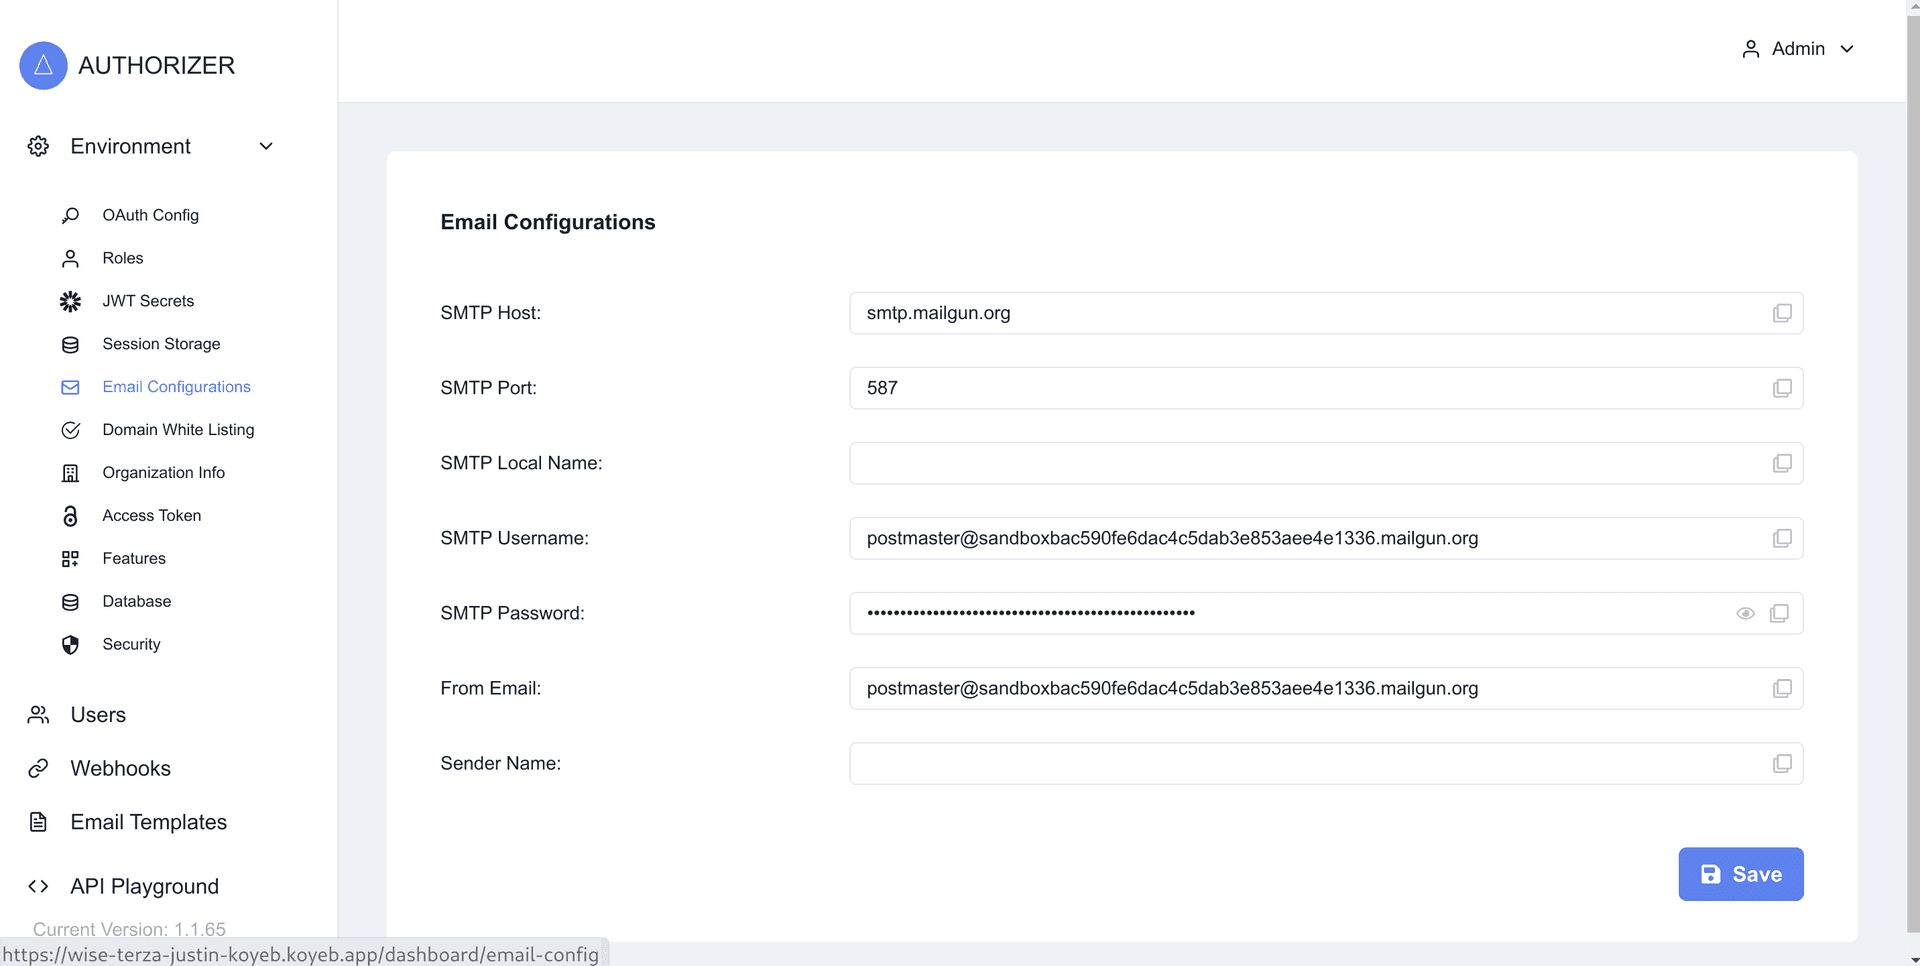The width and height of the screenshot is (1920, 966).
Task: Copy the Sender Name field value
Action: coord(1782,764)
